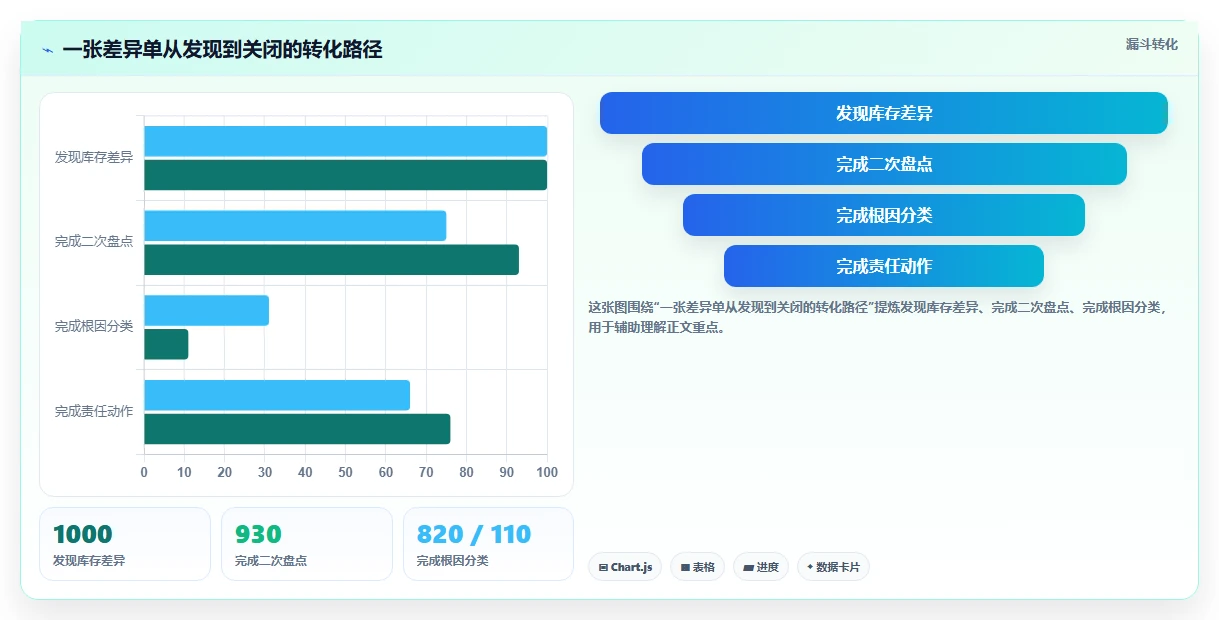Click the 完成根因分类 chart axis label
1219x620 pixels.
coord(94,327)
